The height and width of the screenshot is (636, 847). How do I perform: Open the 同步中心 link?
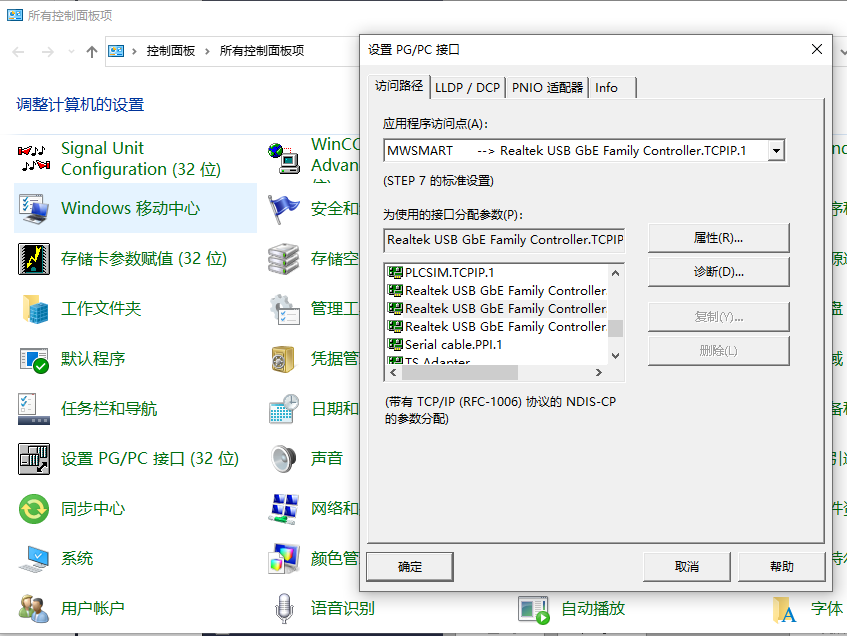pyautogui.click(x=93, y=509)
